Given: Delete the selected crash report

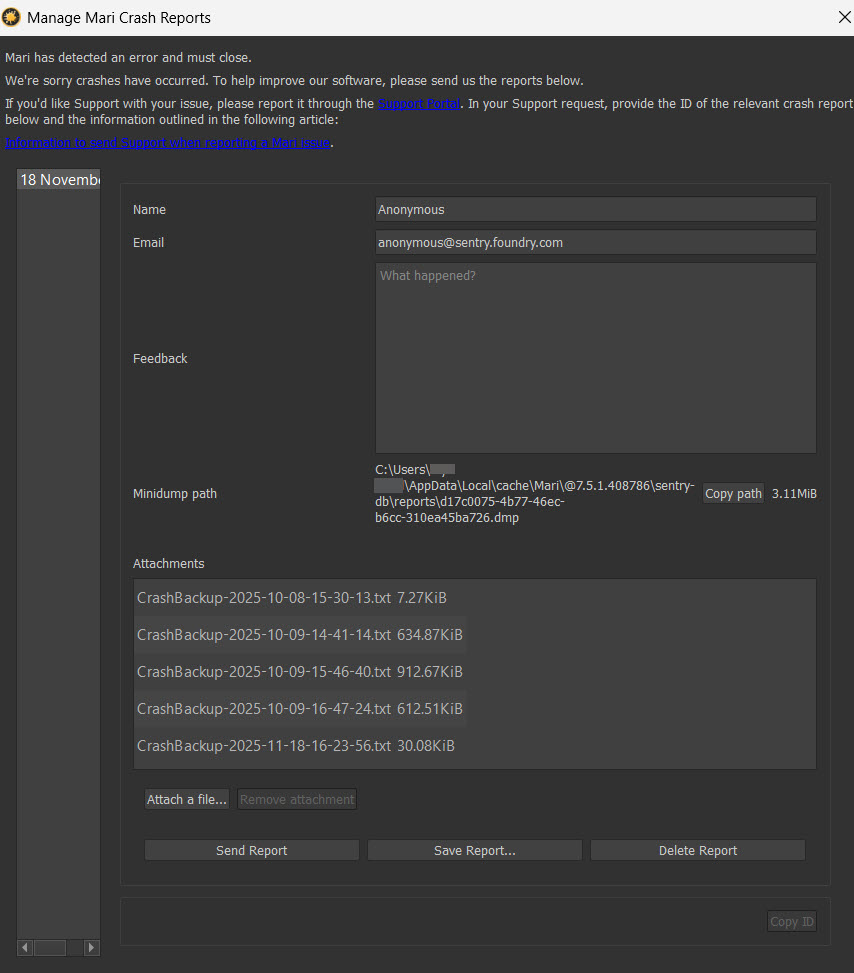Looking at the screenshot, I should (x=697, y=851).
